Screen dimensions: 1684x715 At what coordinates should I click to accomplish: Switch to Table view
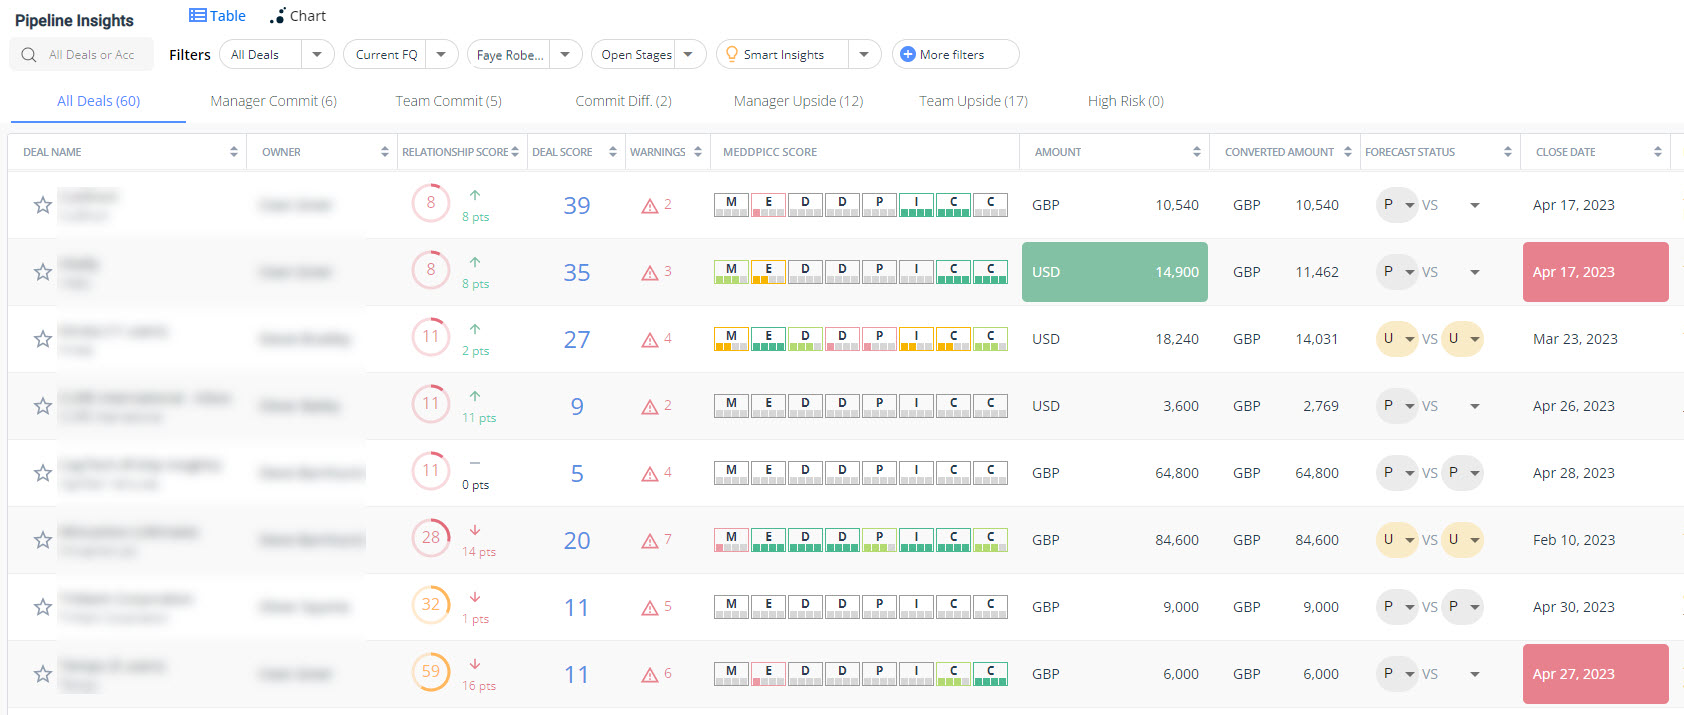click(x=217, y=16)
